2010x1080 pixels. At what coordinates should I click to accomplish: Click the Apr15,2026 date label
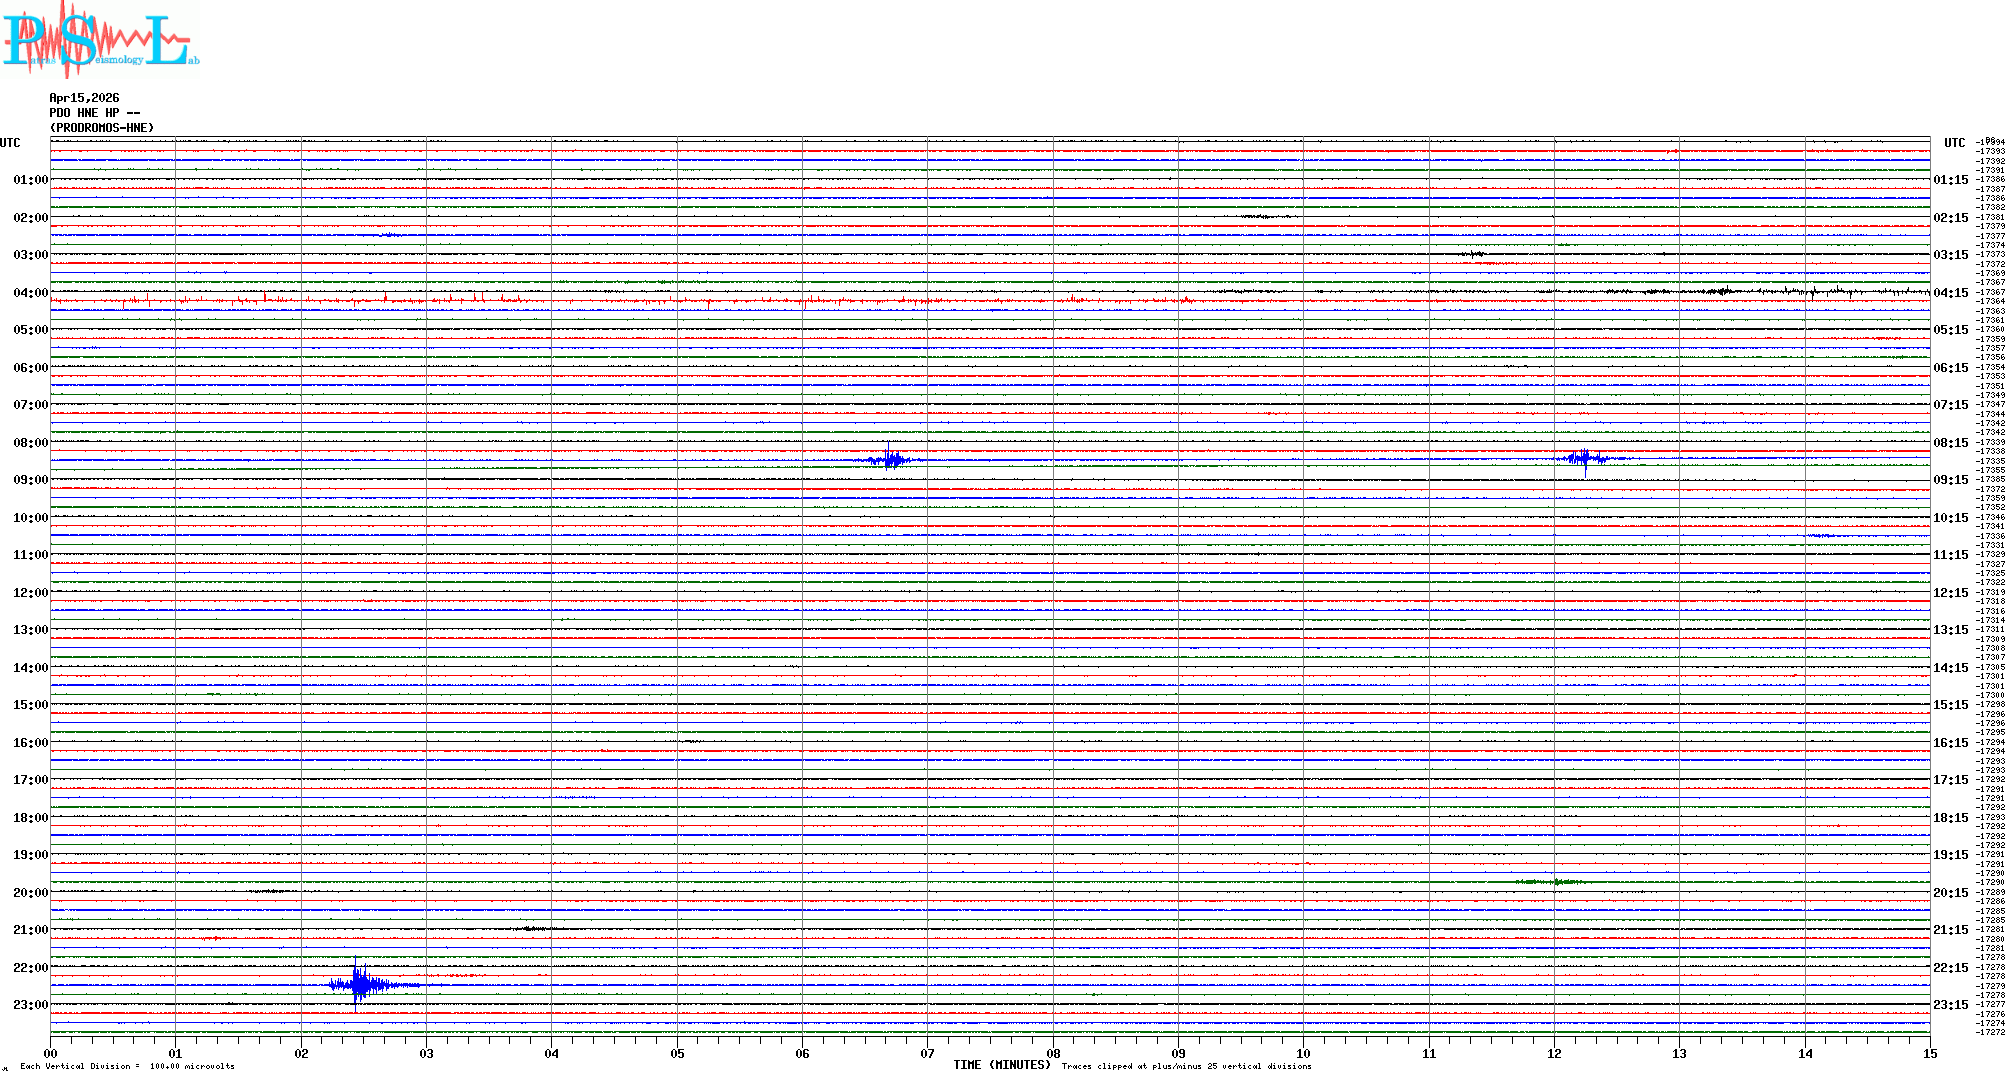(84, 98)
